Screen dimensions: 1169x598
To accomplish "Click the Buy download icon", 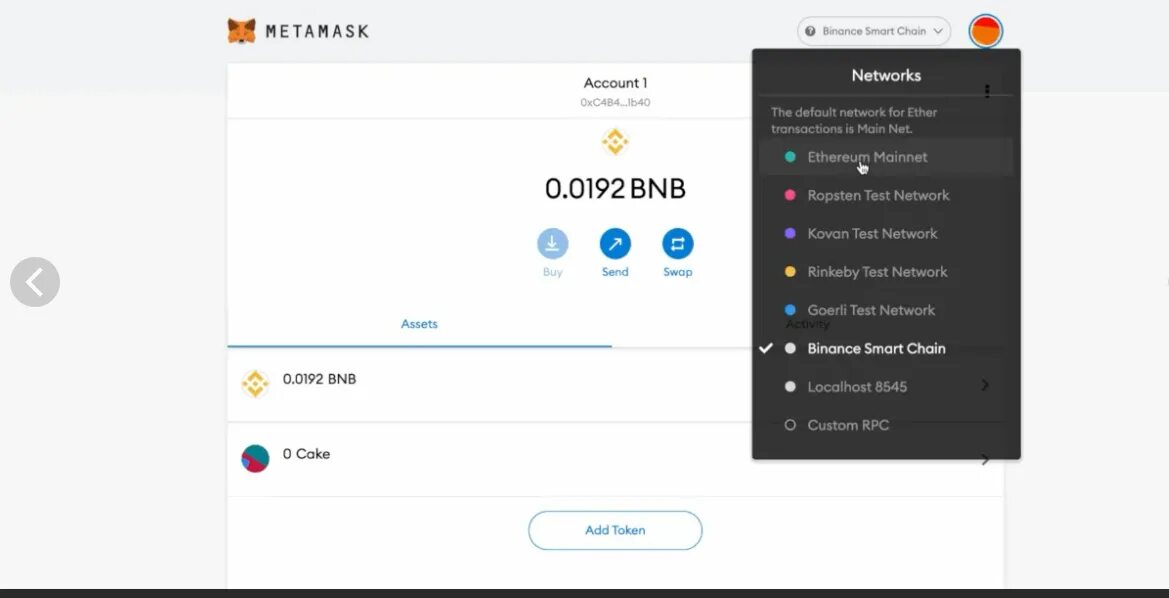I will pos(552,244).
